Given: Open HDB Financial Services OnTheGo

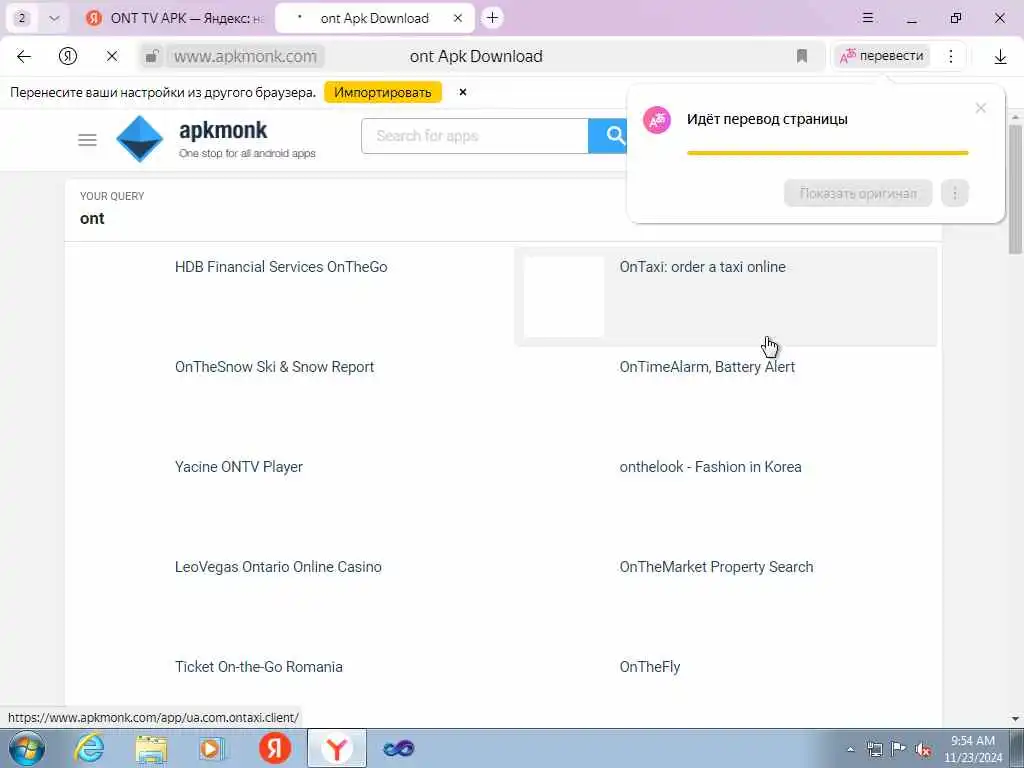Looking at the screenshot, I should click(281, 266).
